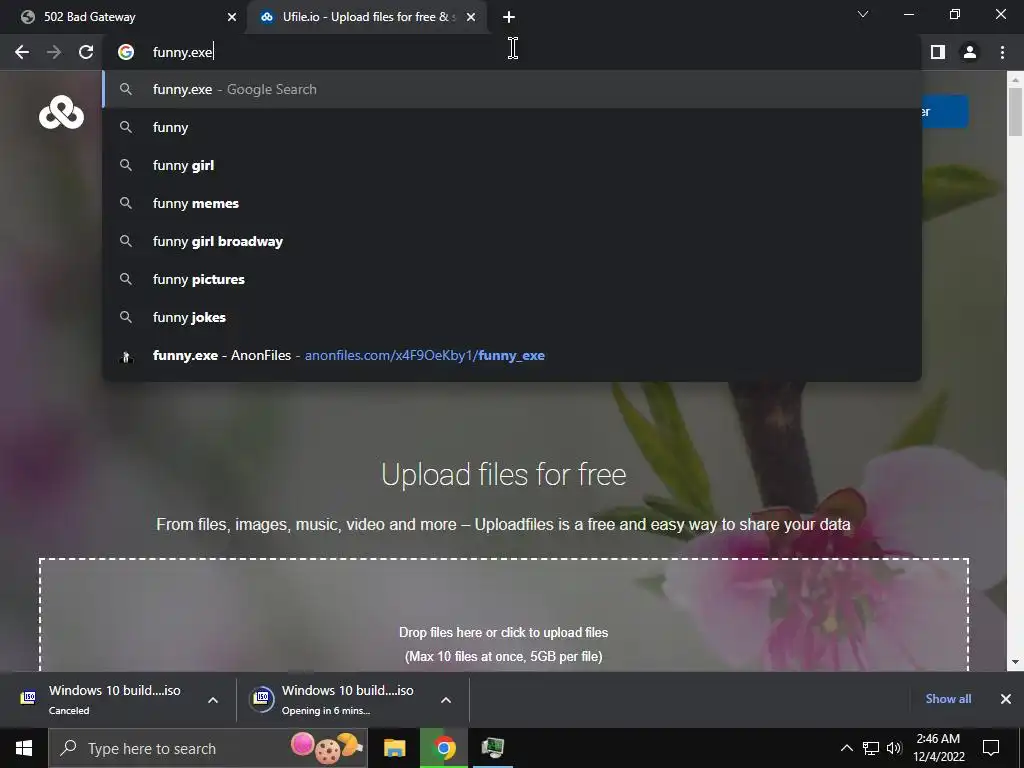Select the 'funny pictures' suggestion
This screenshot has height=768, width=1024.
(x=513, y=279)
